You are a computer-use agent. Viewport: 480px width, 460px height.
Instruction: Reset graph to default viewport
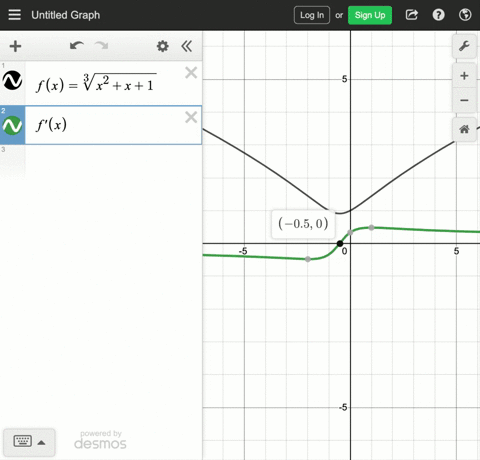[x=464, y=129]
